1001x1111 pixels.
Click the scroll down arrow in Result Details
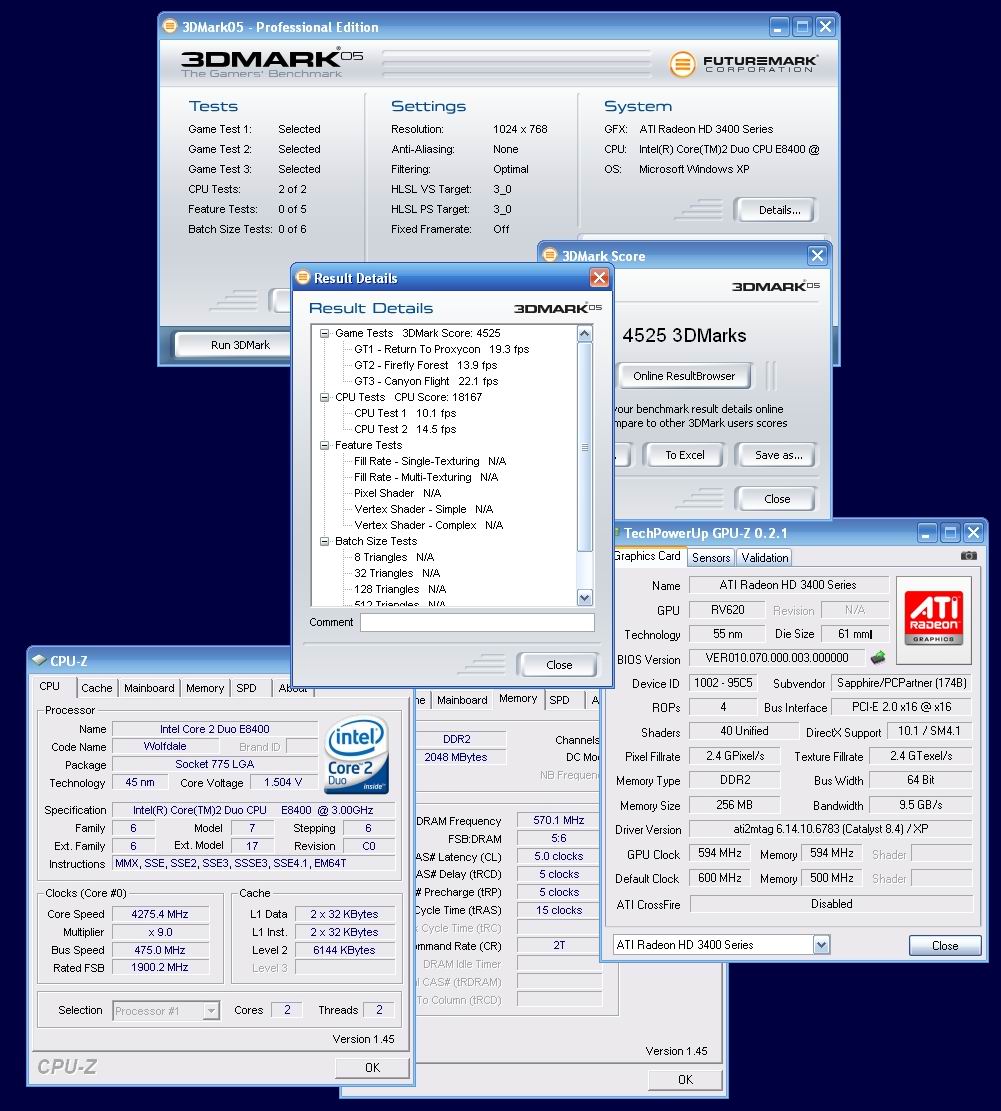[584, 597]
